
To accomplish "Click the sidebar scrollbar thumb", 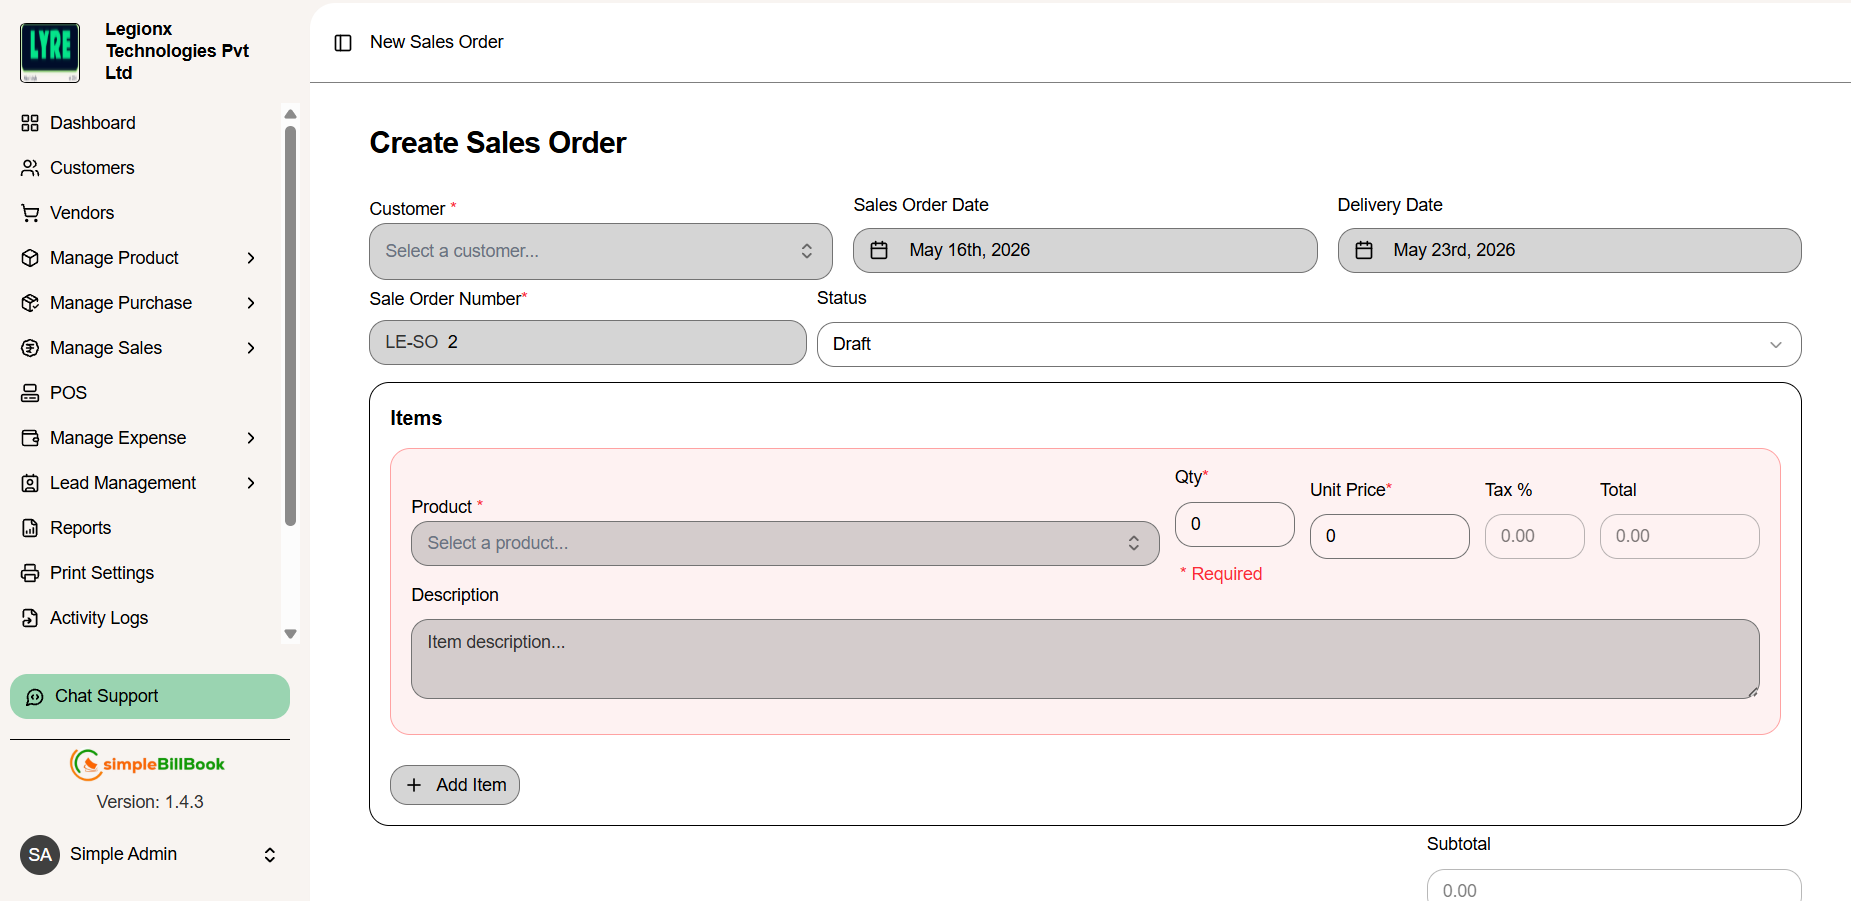I will point(290,326).
